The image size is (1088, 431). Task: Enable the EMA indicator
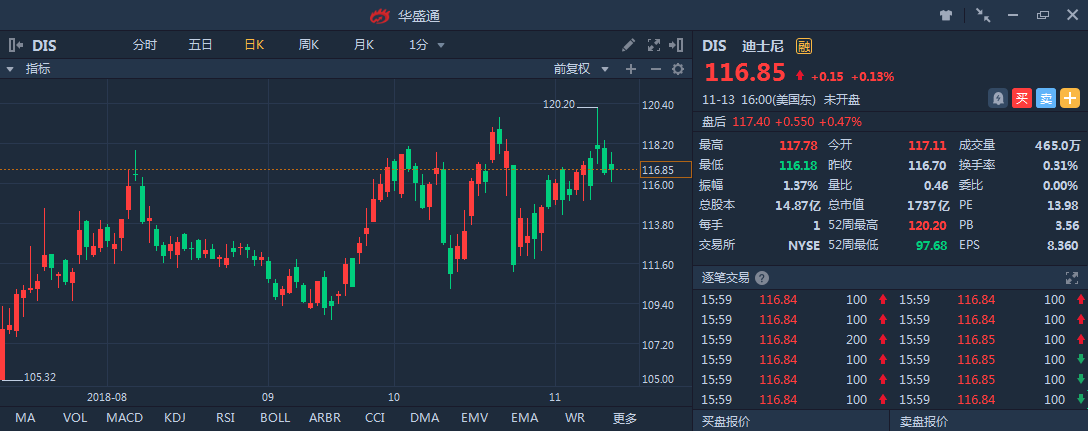point(525,418)
